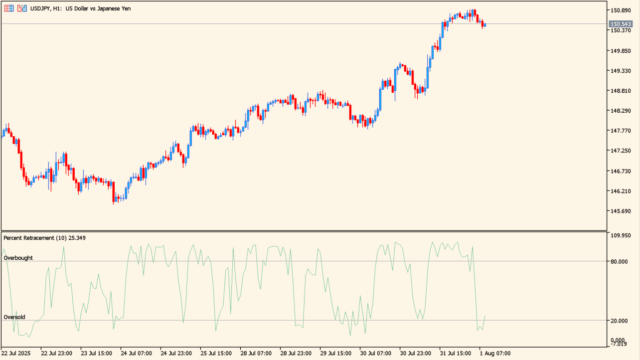
Task: Click the '29 Jul 15:00' time axis label
Action: click(336, 353)
